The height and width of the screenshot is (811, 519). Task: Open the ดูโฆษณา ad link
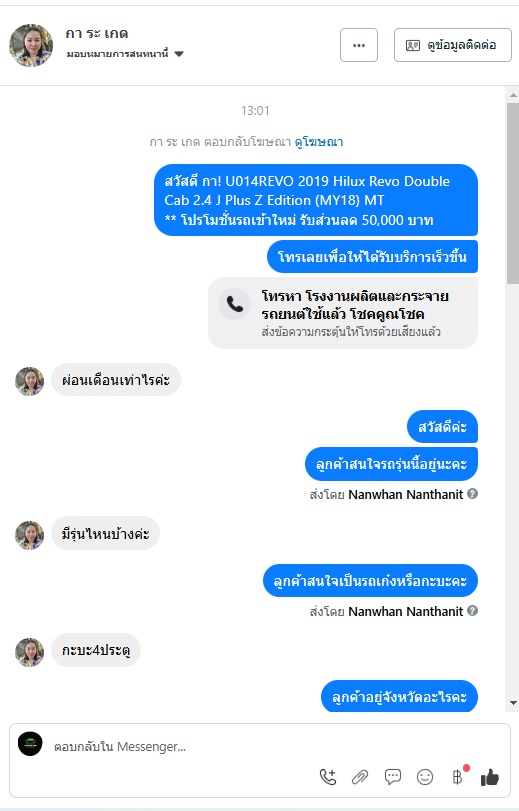pyautogui.click(x=319, y=142)
